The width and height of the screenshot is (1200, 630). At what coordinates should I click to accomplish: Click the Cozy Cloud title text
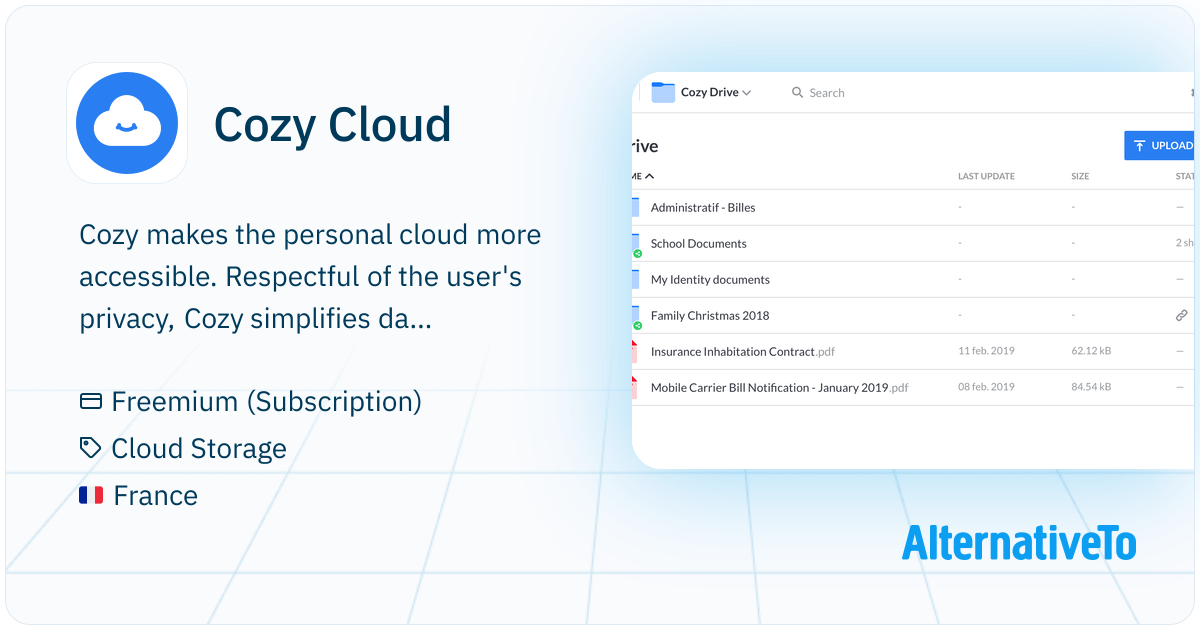pyautogui.click(x=333, y=124)
